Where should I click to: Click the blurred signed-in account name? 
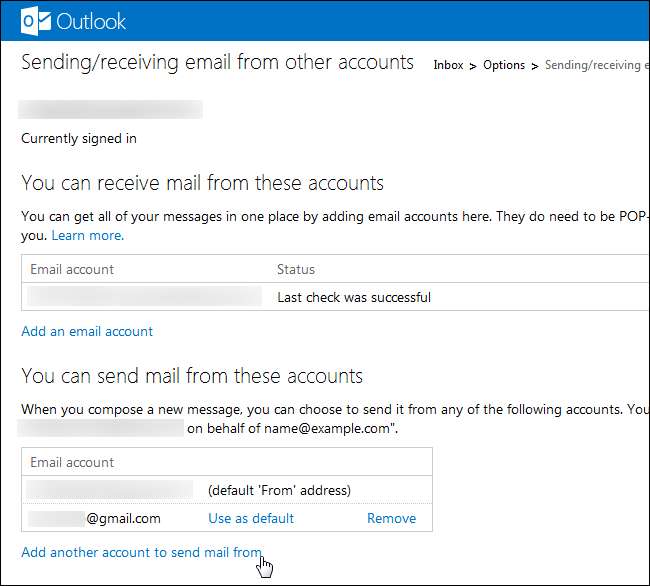click(x=110, y=109)
